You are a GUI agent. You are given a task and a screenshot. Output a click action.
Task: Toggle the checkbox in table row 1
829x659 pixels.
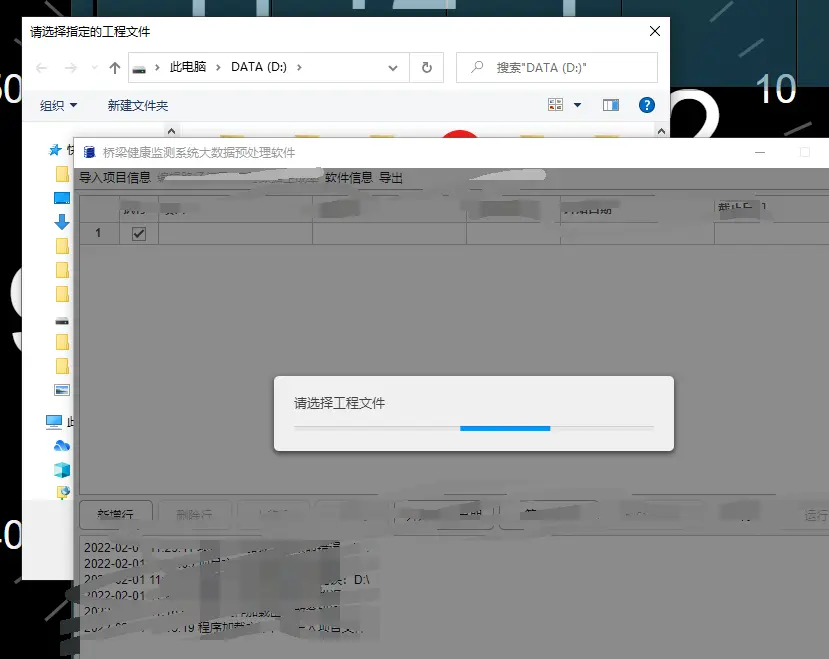pos(139,233)
